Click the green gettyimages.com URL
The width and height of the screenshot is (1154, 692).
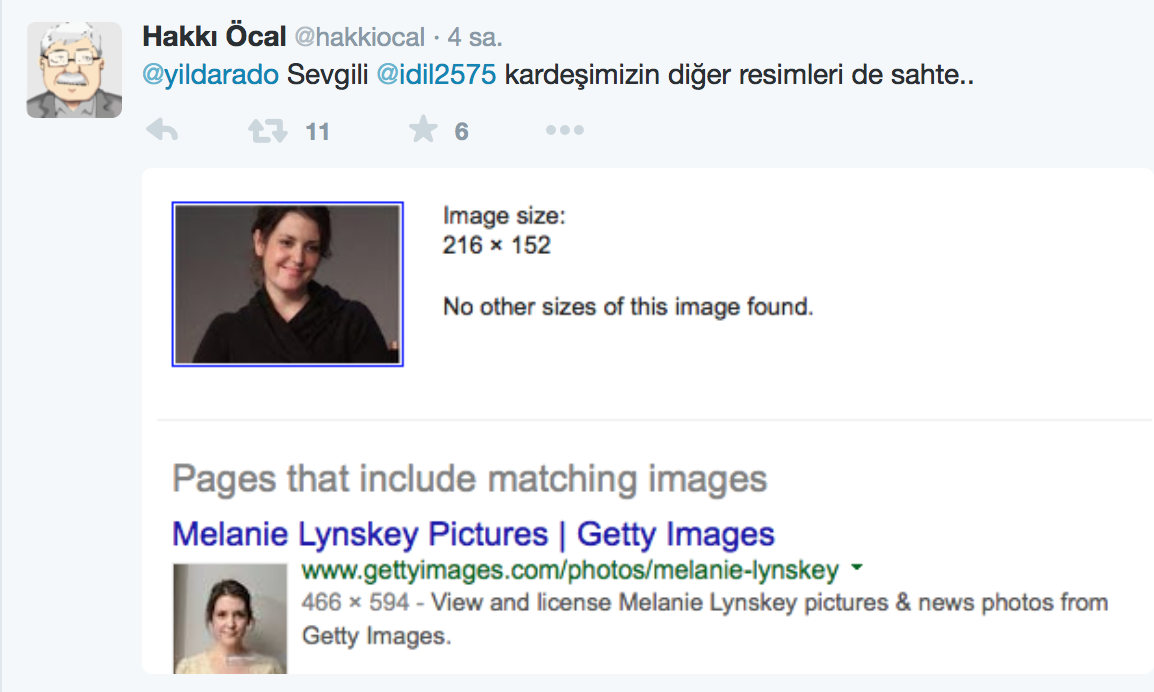pos(569,571)
